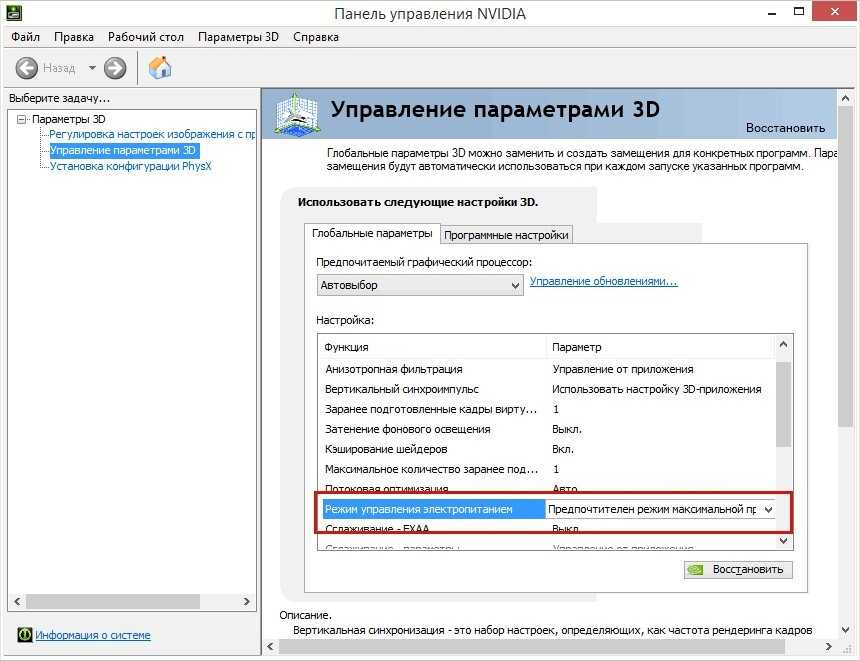Open the Back history dropdown arrow
Viewport: 860px width, 661px height.
[x=92, y=68]
